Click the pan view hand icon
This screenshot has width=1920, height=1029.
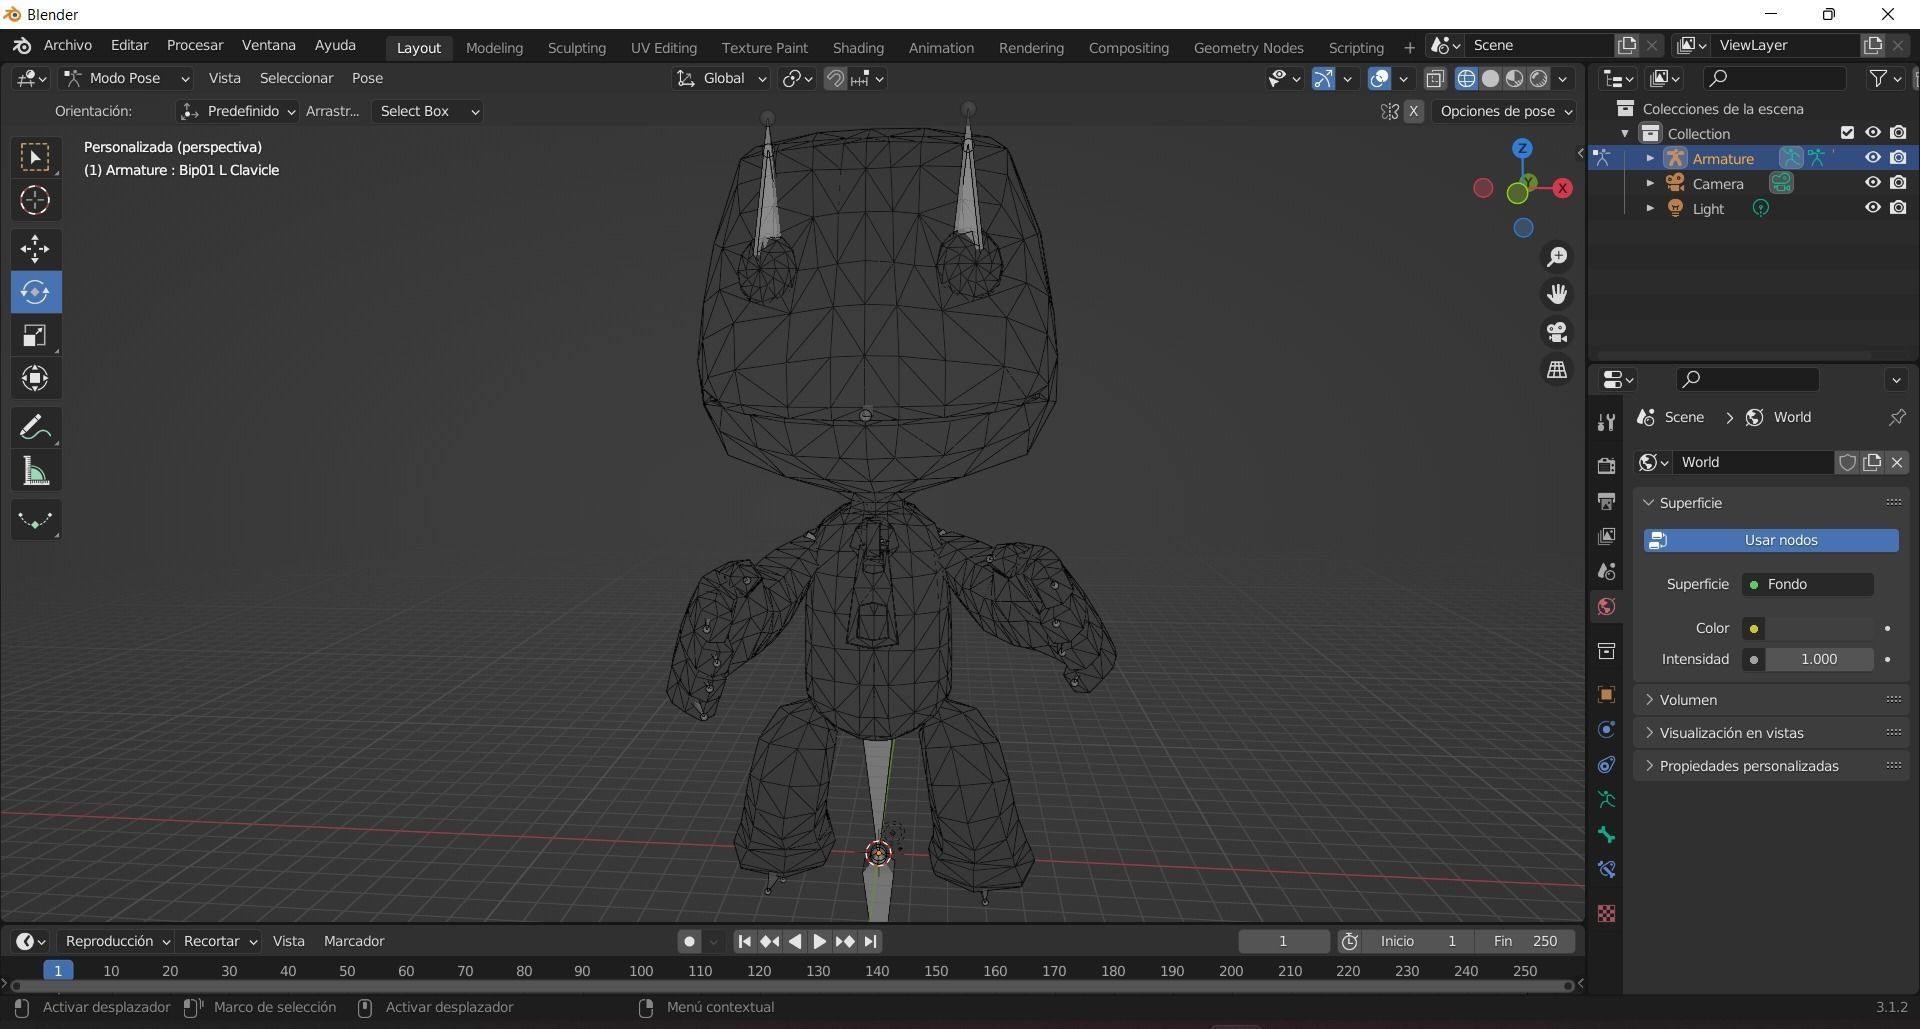(1557, 294)
